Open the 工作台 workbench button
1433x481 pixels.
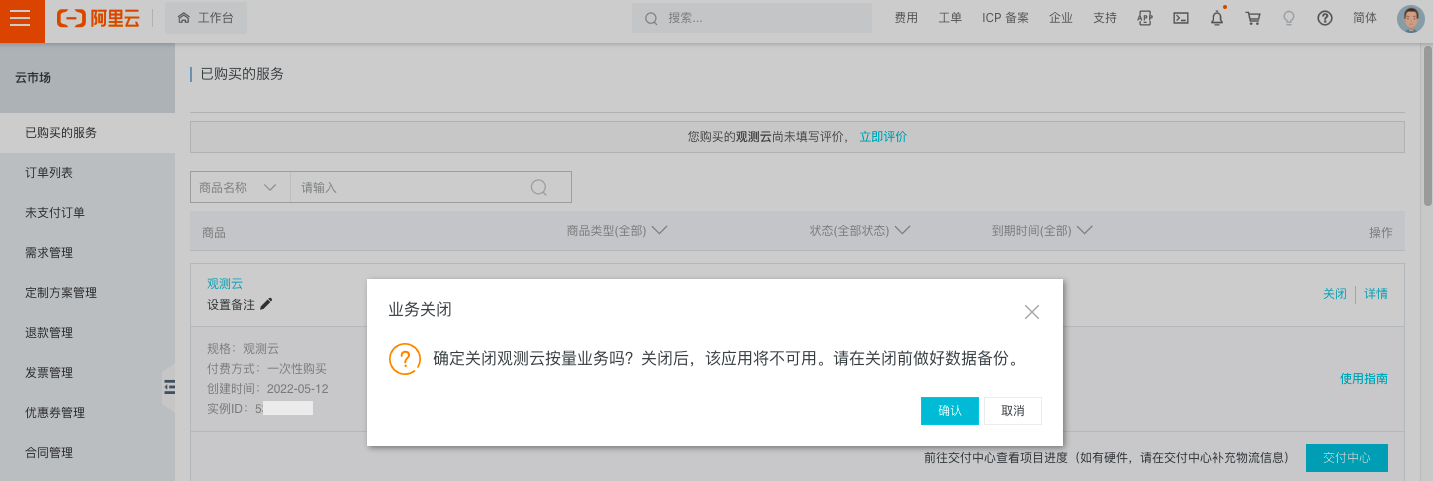coord(205,19)
